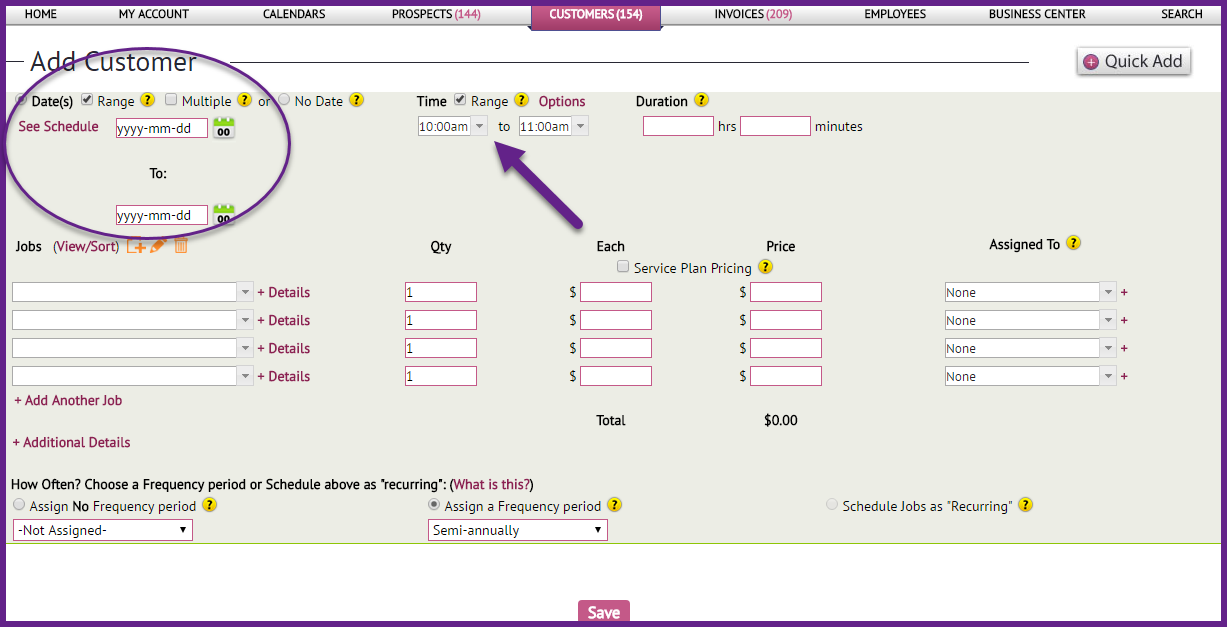Image resolution: width=1227 pixels, height=627 pixels.
Task: Toggle the date Range checkbox
Action: coord(87,100)
